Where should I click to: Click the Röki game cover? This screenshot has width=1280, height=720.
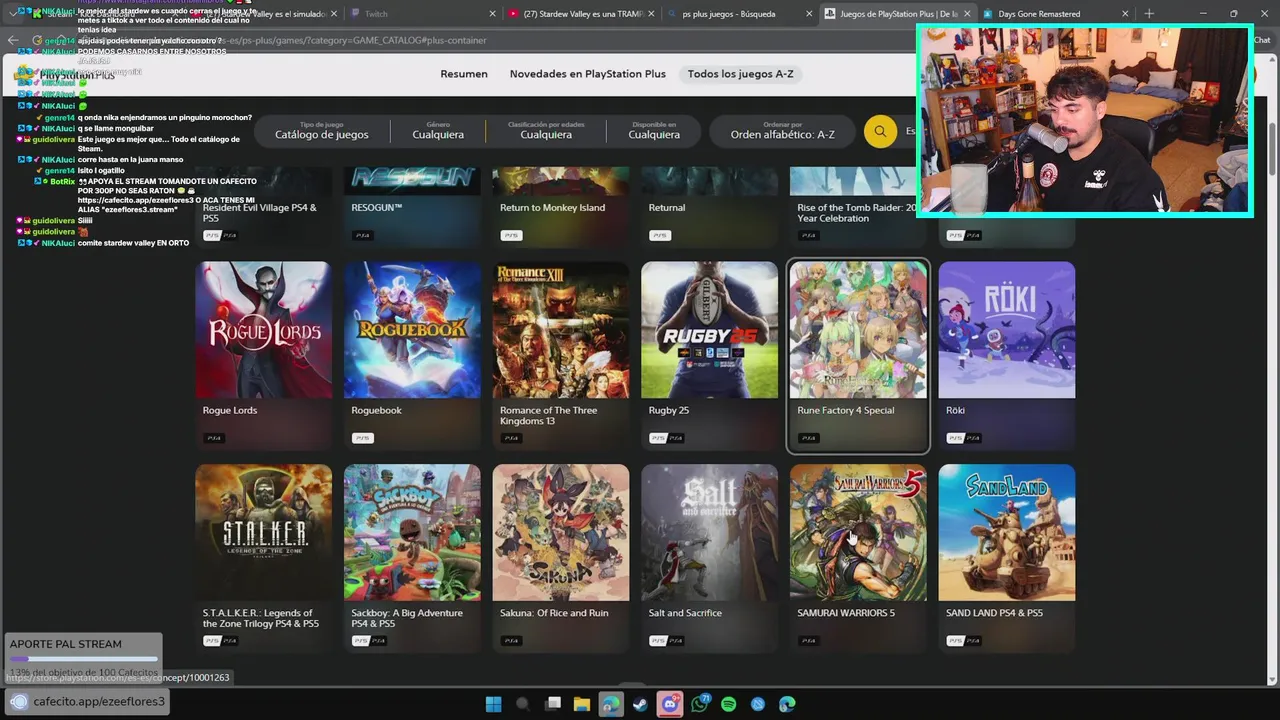pyautogui.click(x=1007, y=330)
